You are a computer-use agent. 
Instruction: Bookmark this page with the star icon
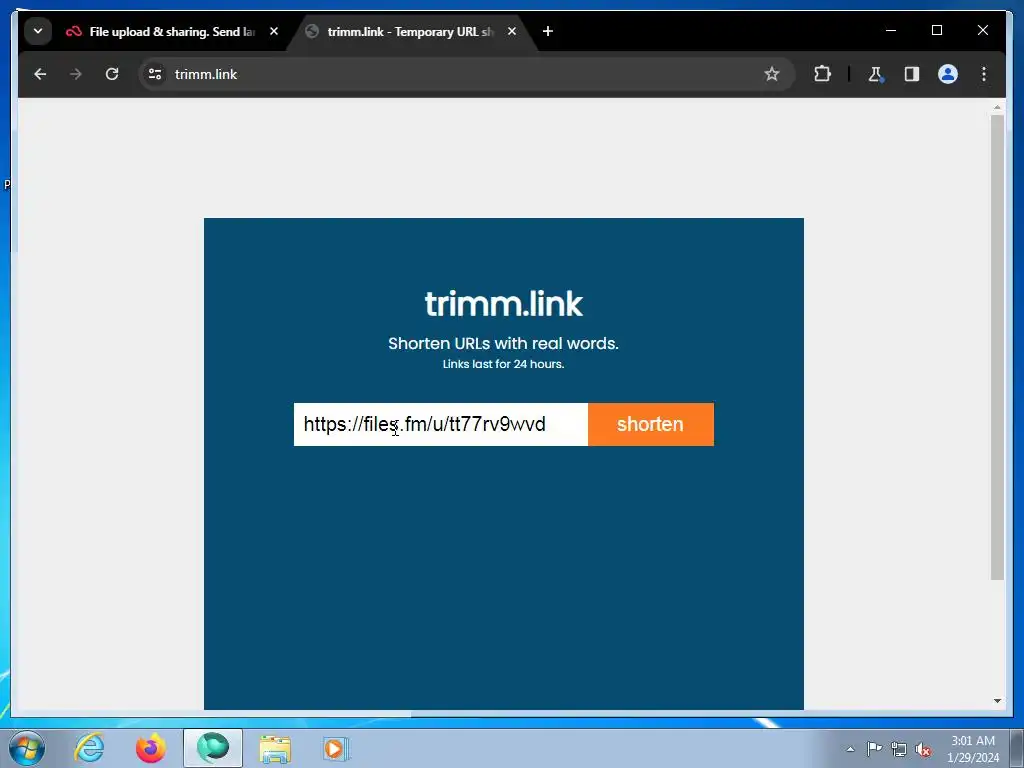(771, 74)
